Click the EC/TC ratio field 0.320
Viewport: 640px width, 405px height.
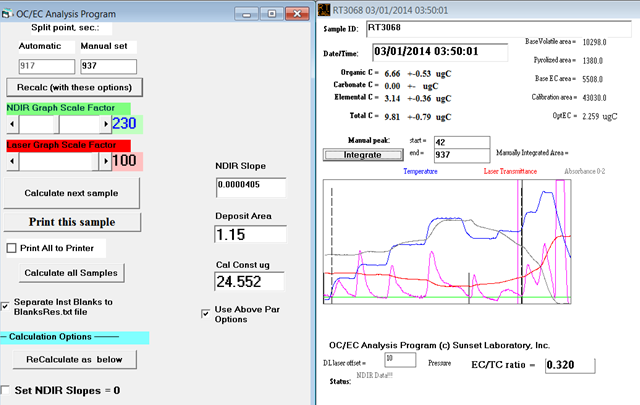[x=570, y=365]
